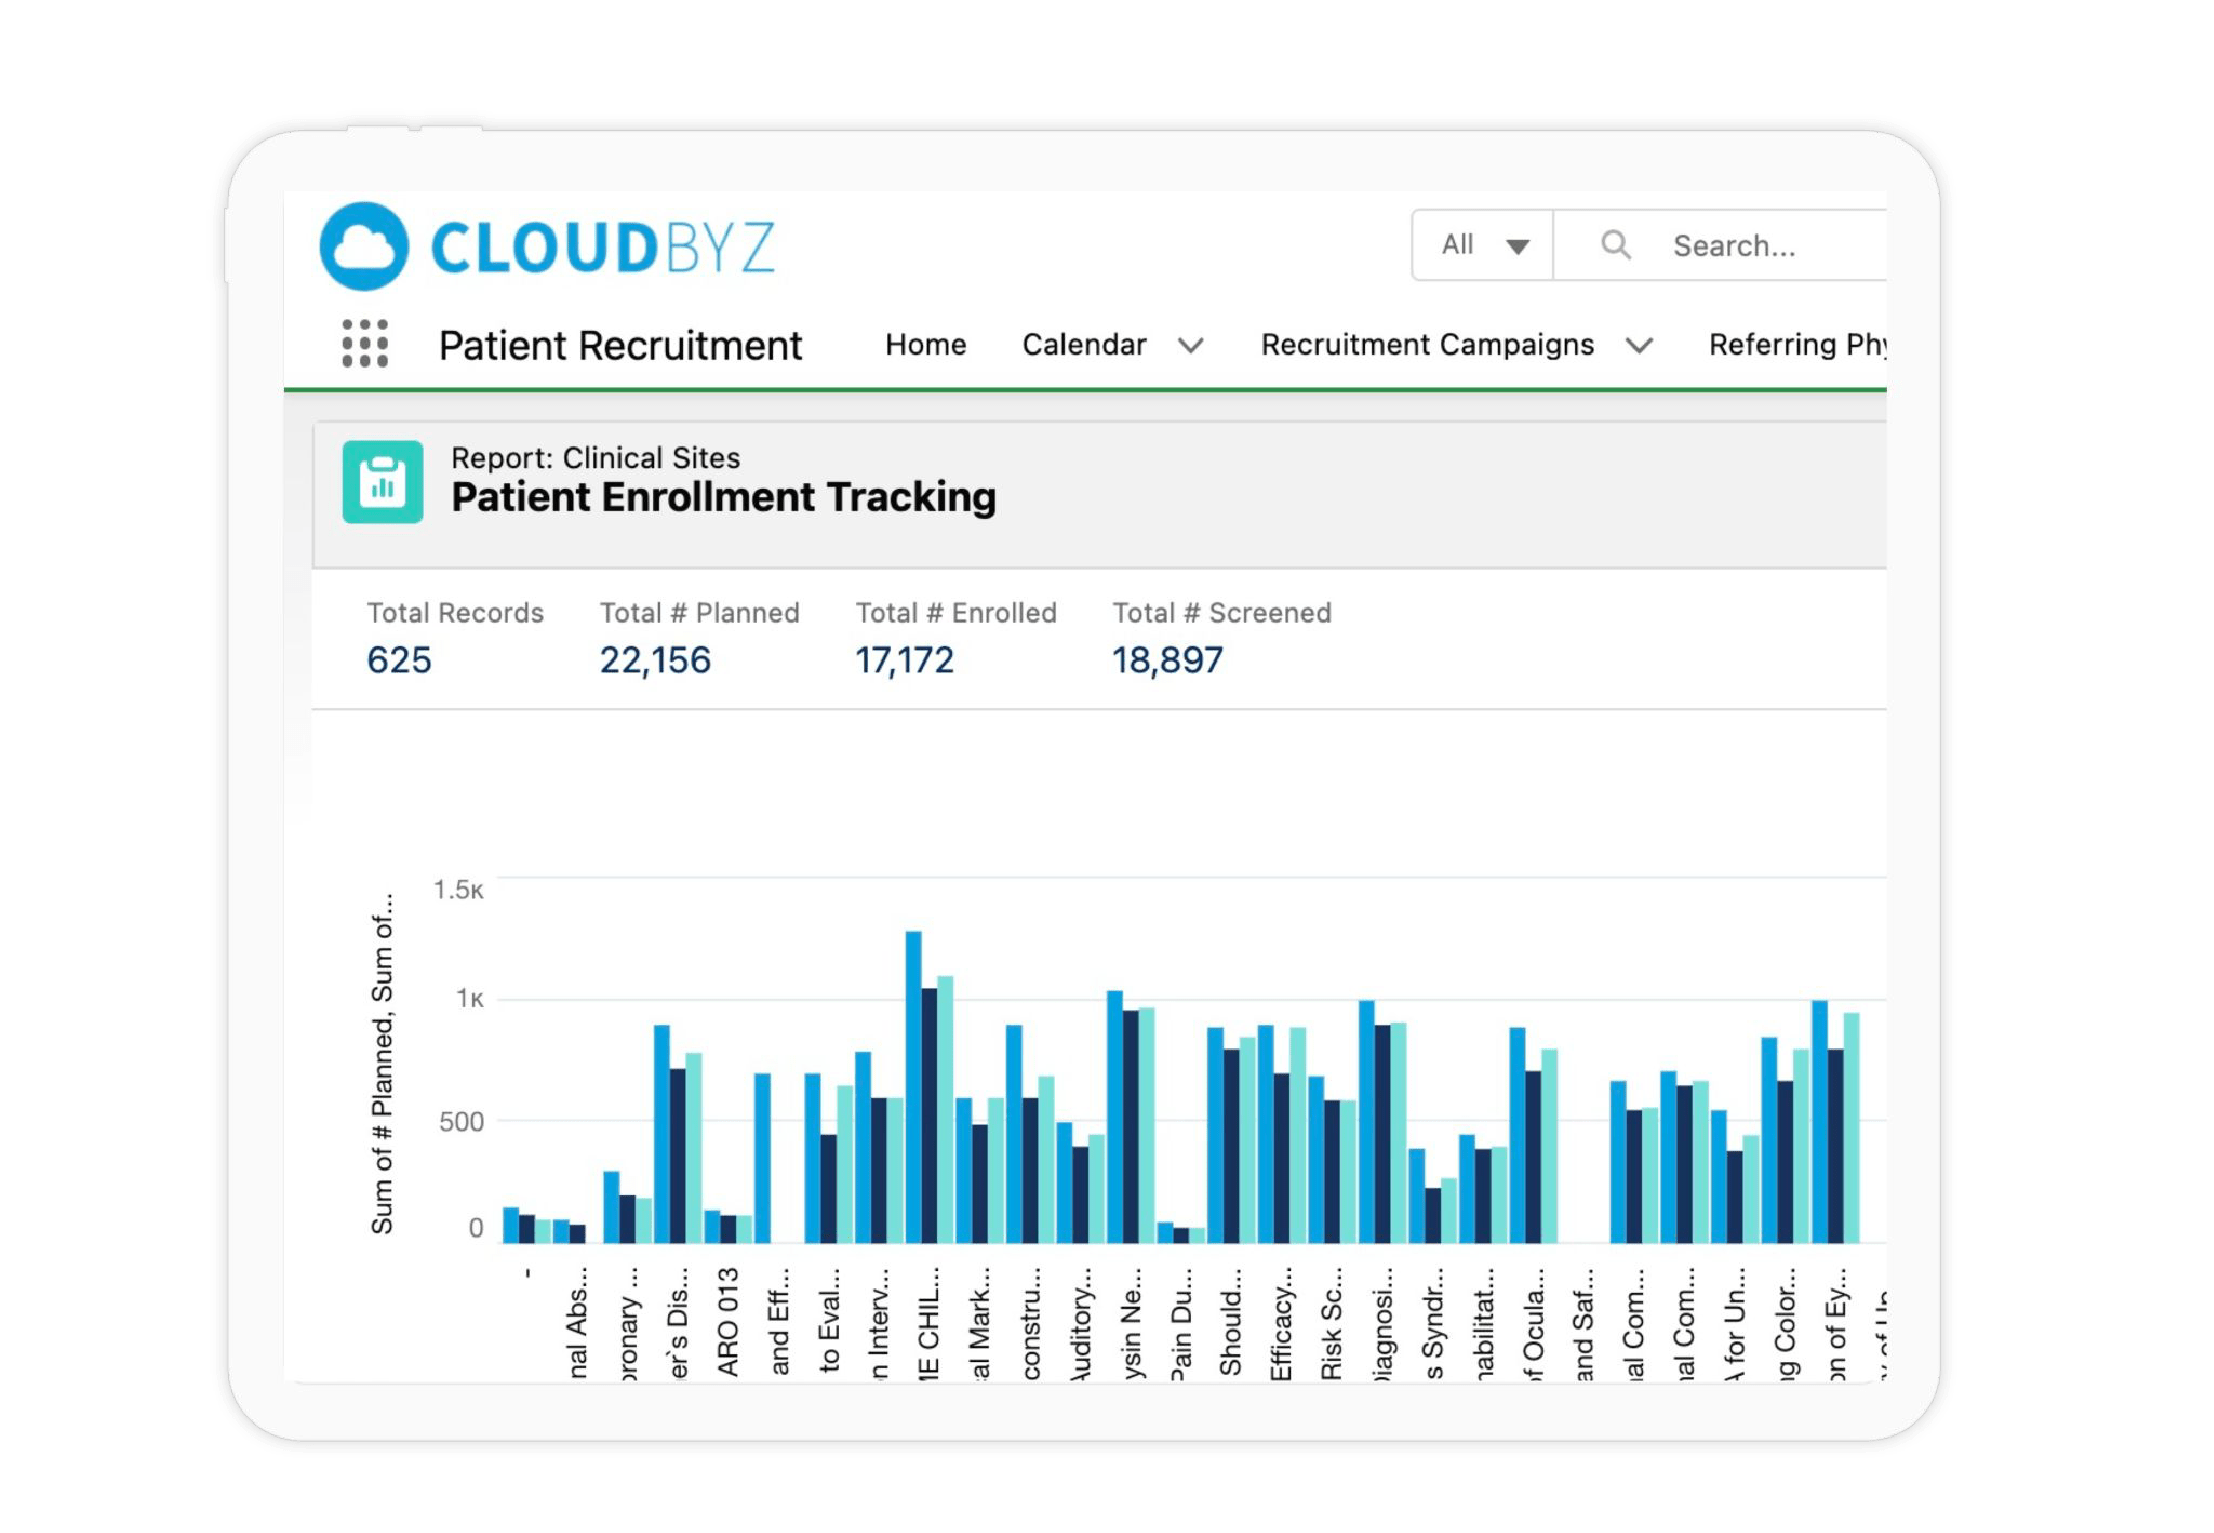Click the search magnifier icon

click(1615, 245)
